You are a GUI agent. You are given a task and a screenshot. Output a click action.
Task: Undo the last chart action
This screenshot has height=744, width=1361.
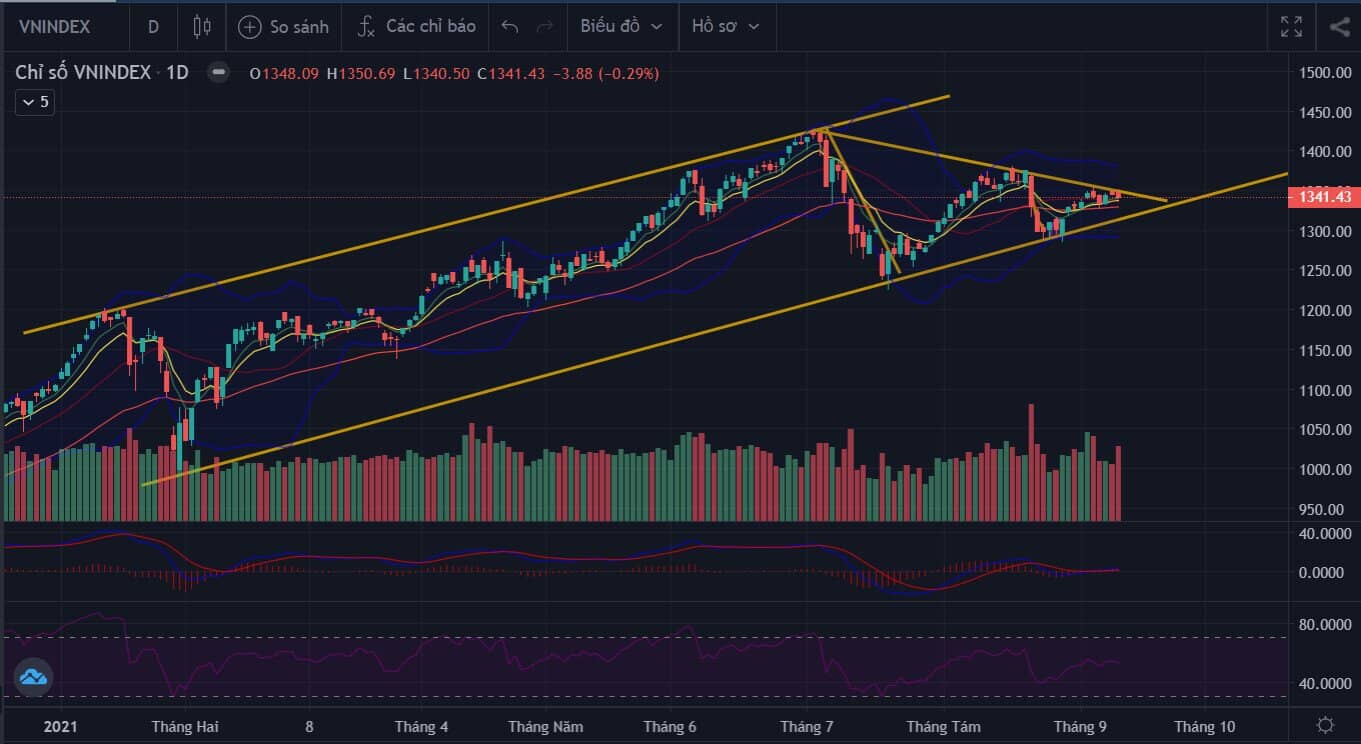click(x=510, y=26)
